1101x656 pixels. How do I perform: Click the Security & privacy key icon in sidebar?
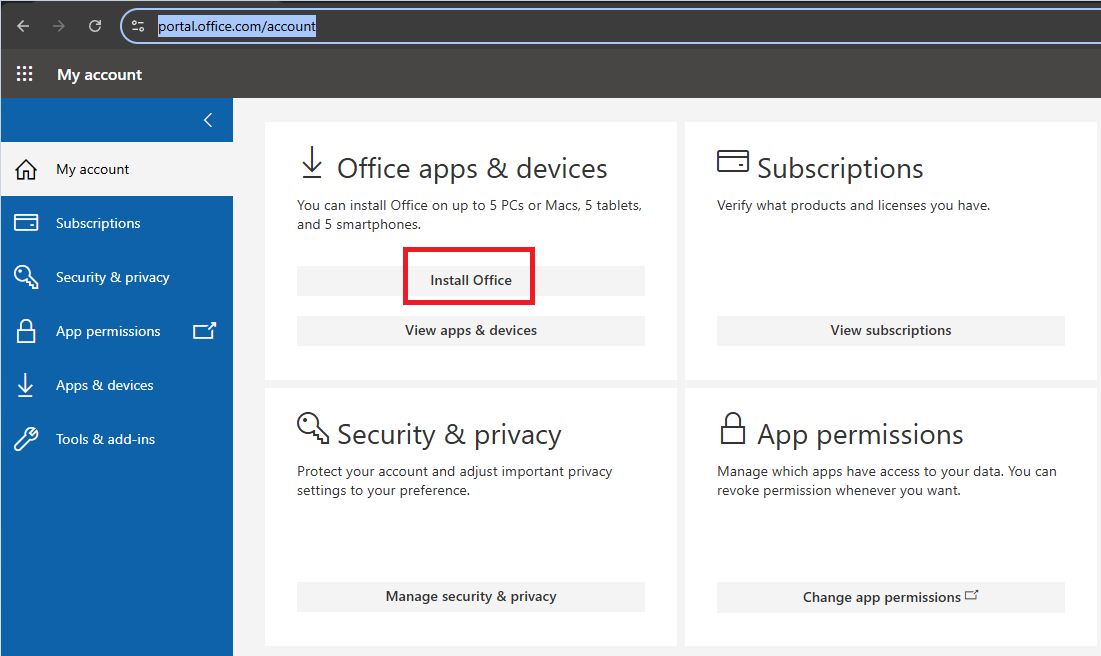point(27,277)
